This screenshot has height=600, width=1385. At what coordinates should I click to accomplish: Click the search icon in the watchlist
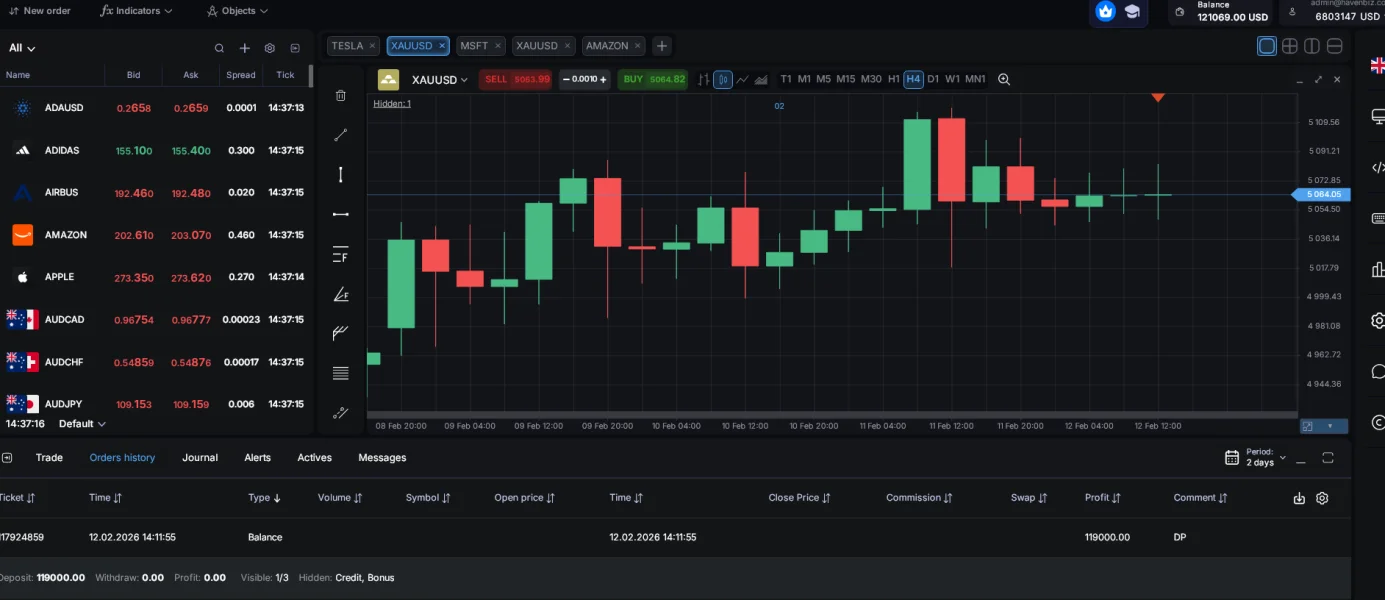(219, 48)
